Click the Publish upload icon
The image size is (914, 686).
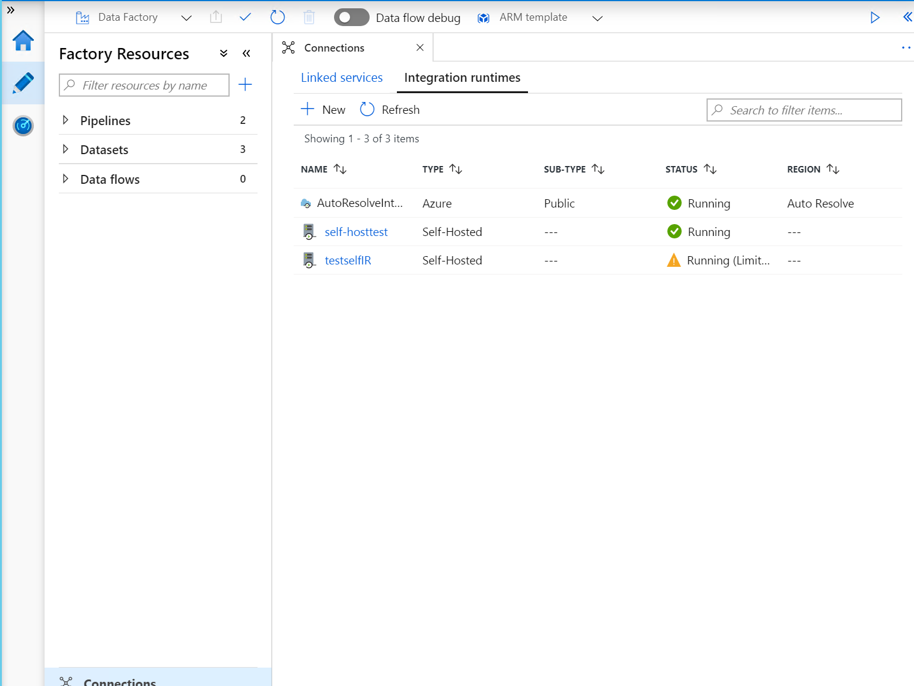coord(216,17)
